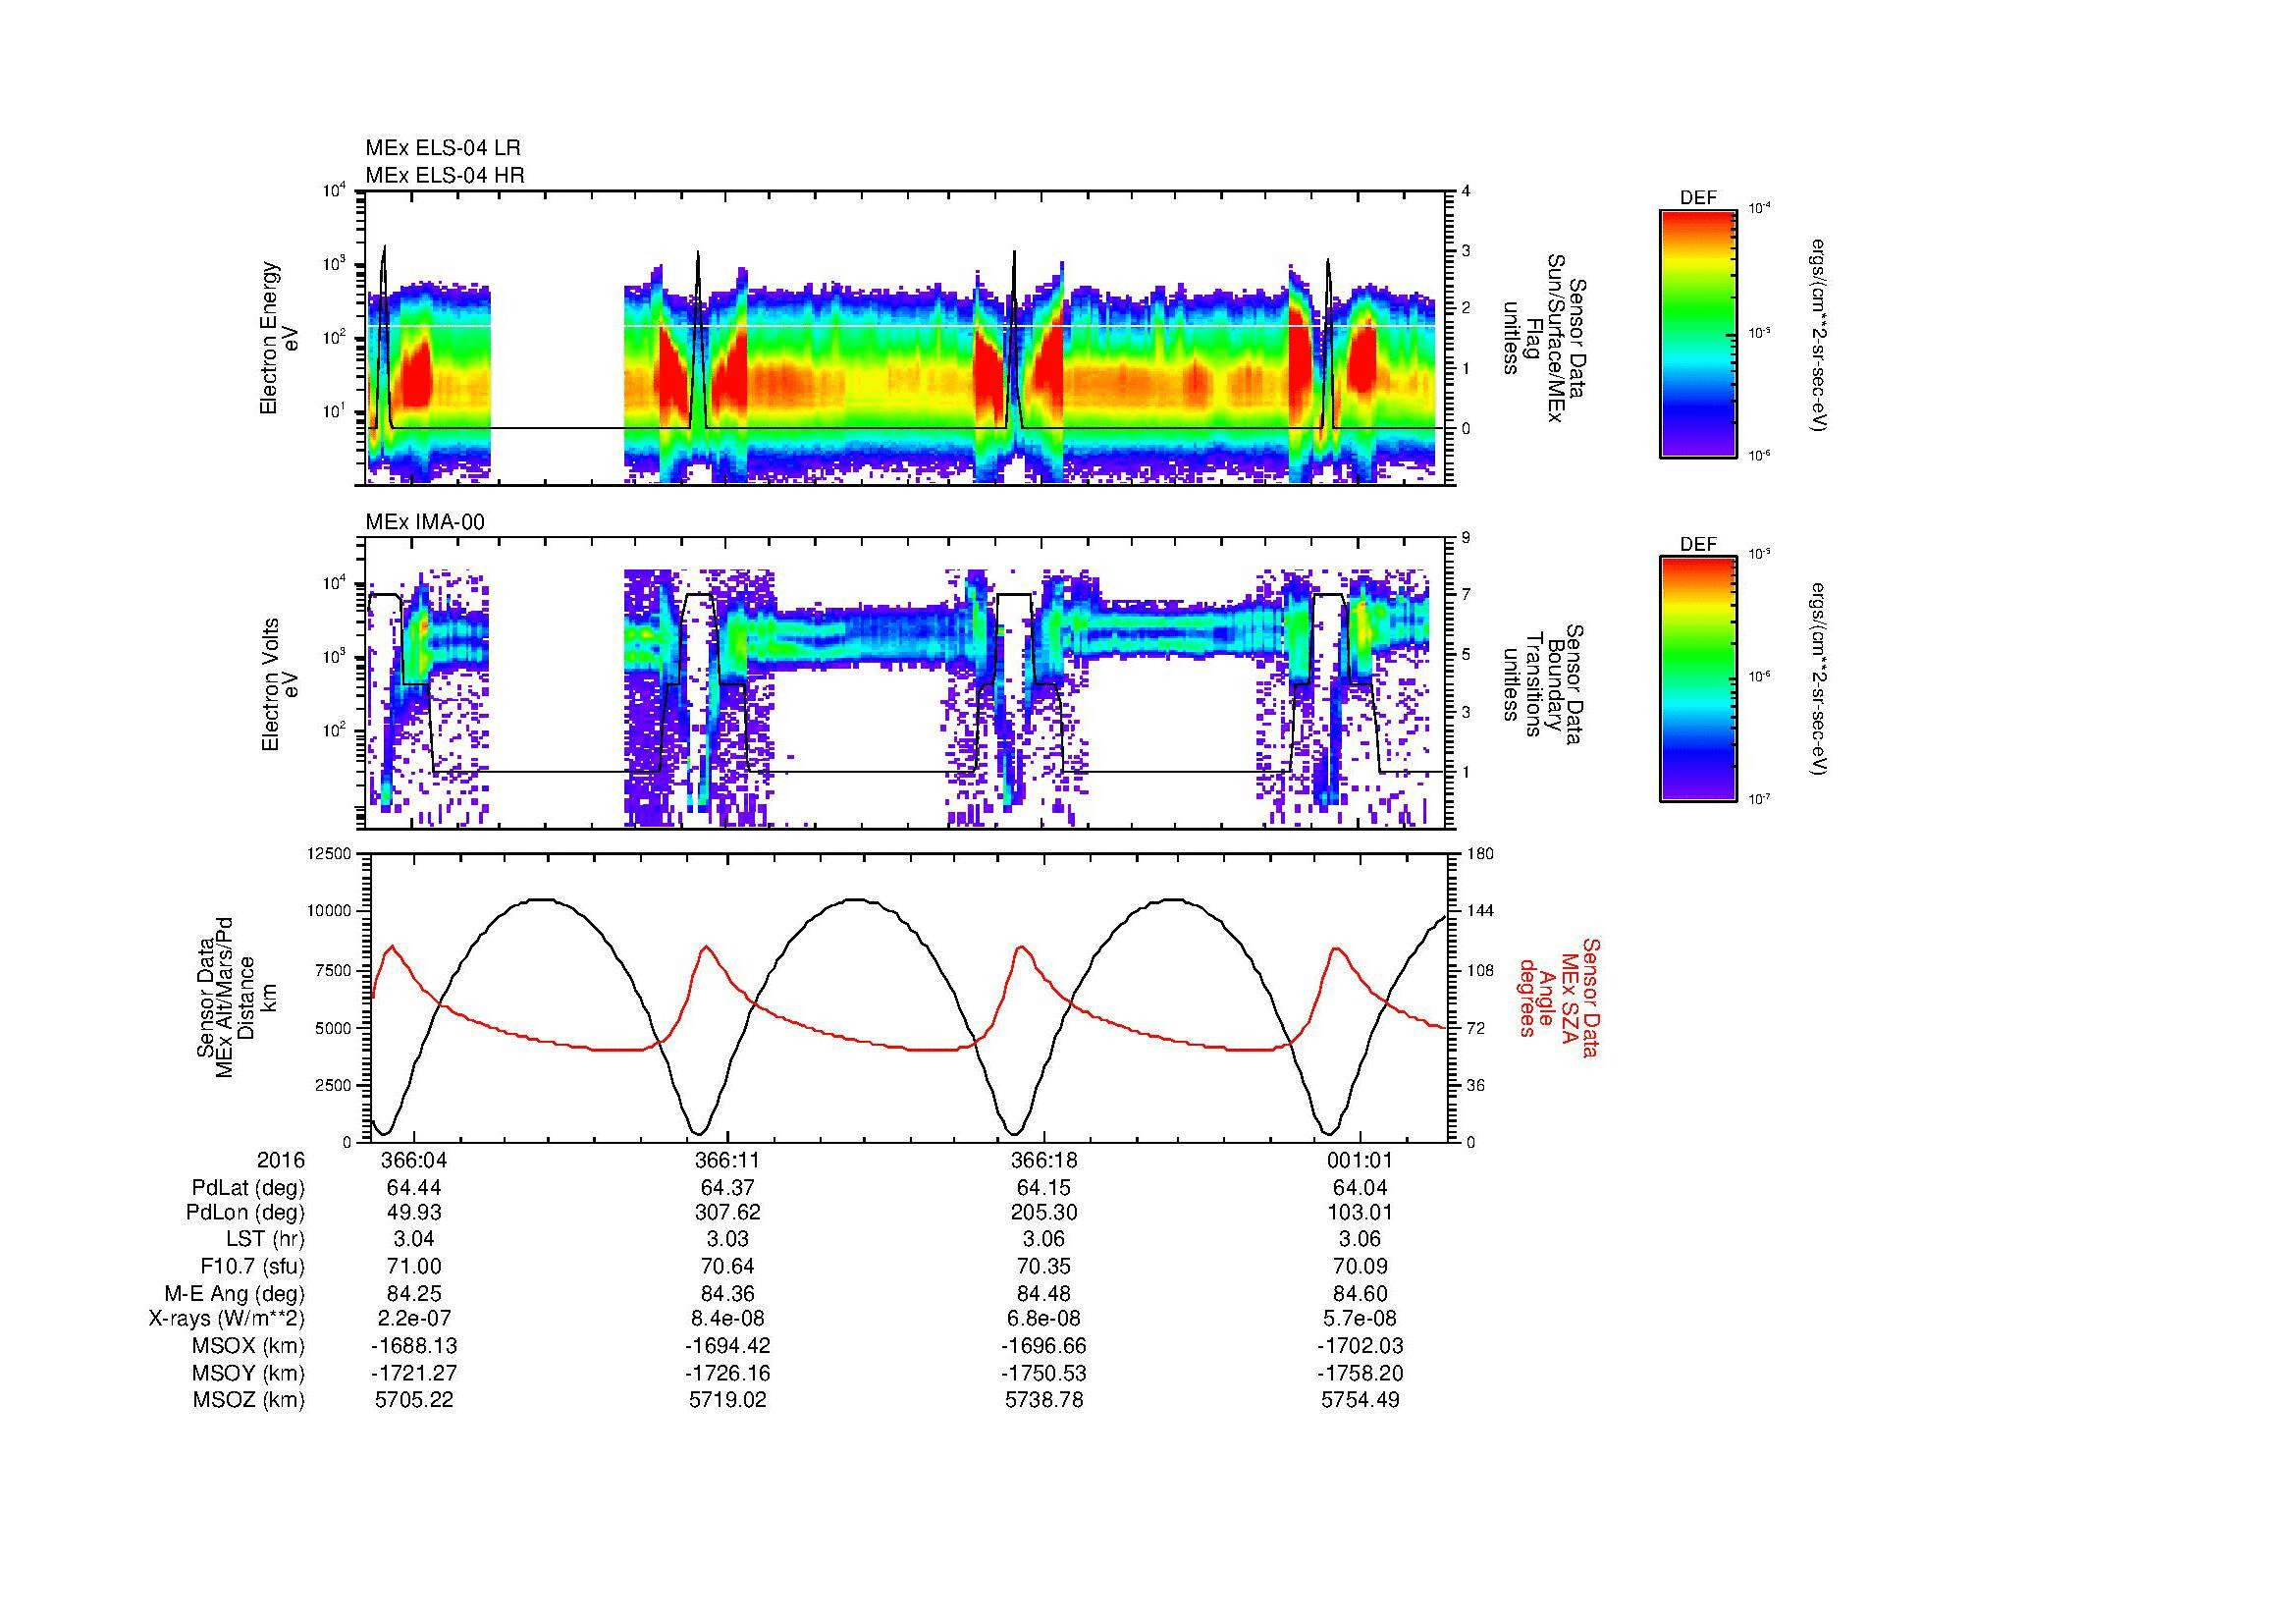Click the 'MEx Alt/Mars/Pd Distance km' axis label
Viewport: 2296px width, 1623px height.
(x=236, y=998)
